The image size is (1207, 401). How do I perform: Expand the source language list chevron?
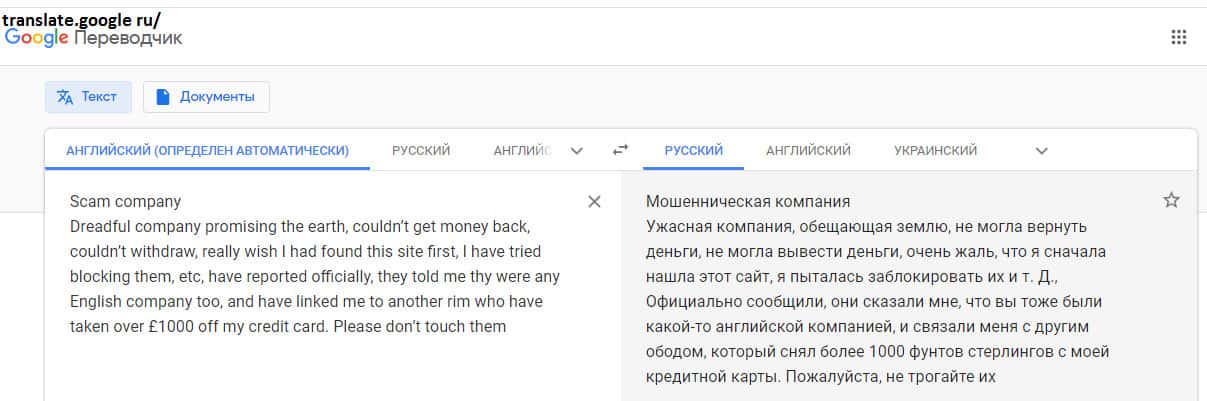click(576, 151)
